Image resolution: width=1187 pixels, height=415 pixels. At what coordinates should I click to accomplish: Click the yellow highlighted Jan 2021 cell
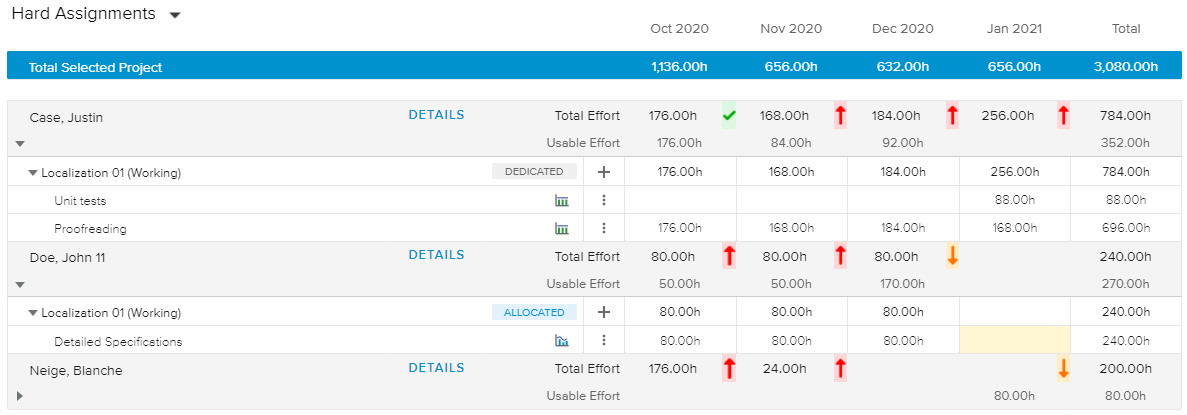1014,340
